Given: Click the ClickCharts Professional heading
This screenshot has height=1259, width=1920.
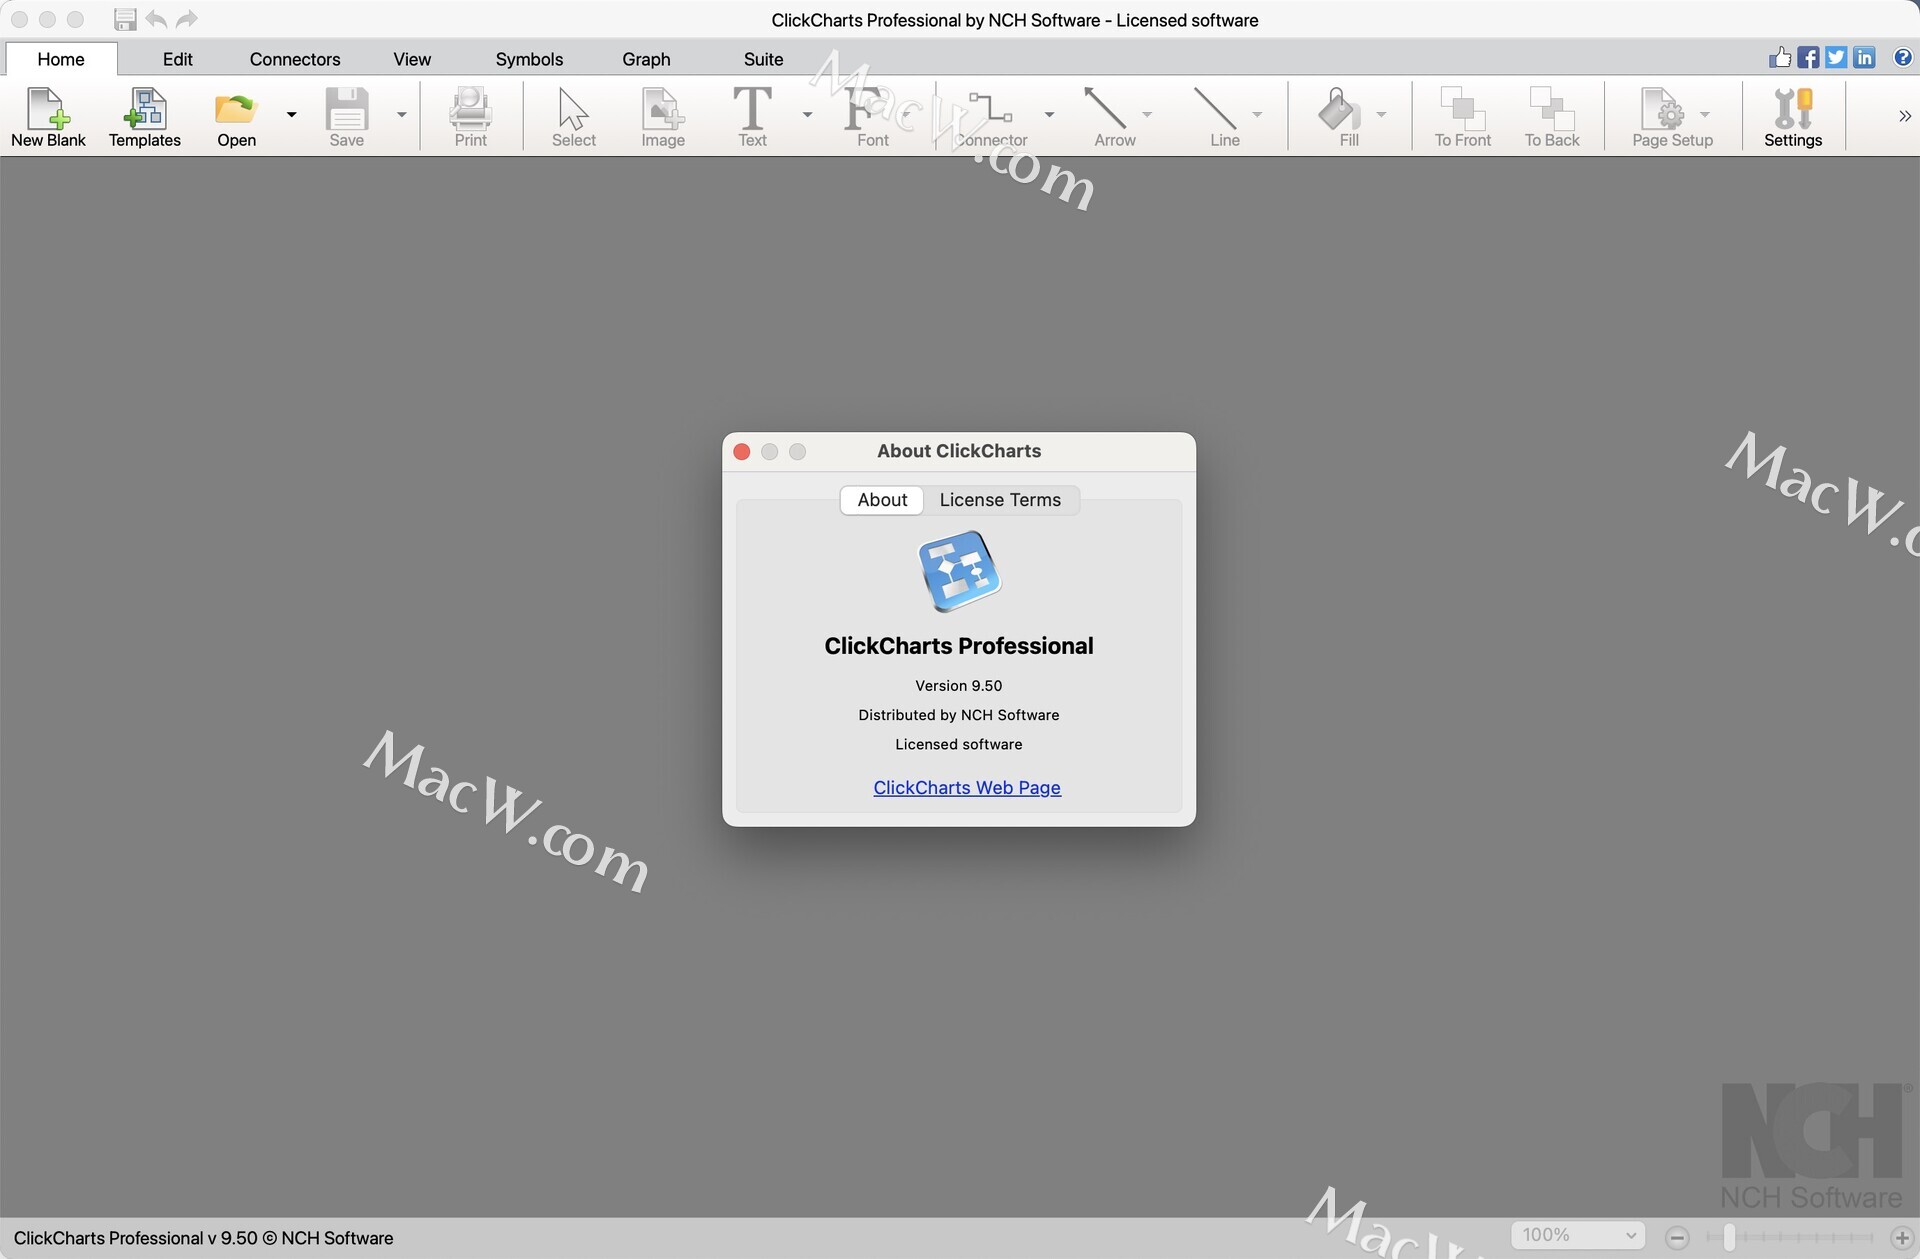Looking at the screenshot, I should point(958,646).
